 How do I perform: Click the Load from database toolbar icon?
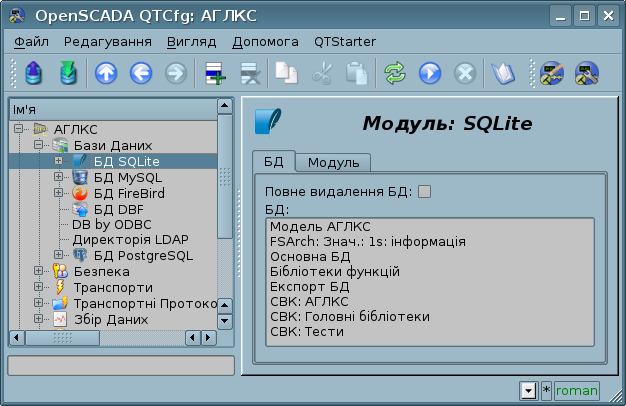coord(33,73)
